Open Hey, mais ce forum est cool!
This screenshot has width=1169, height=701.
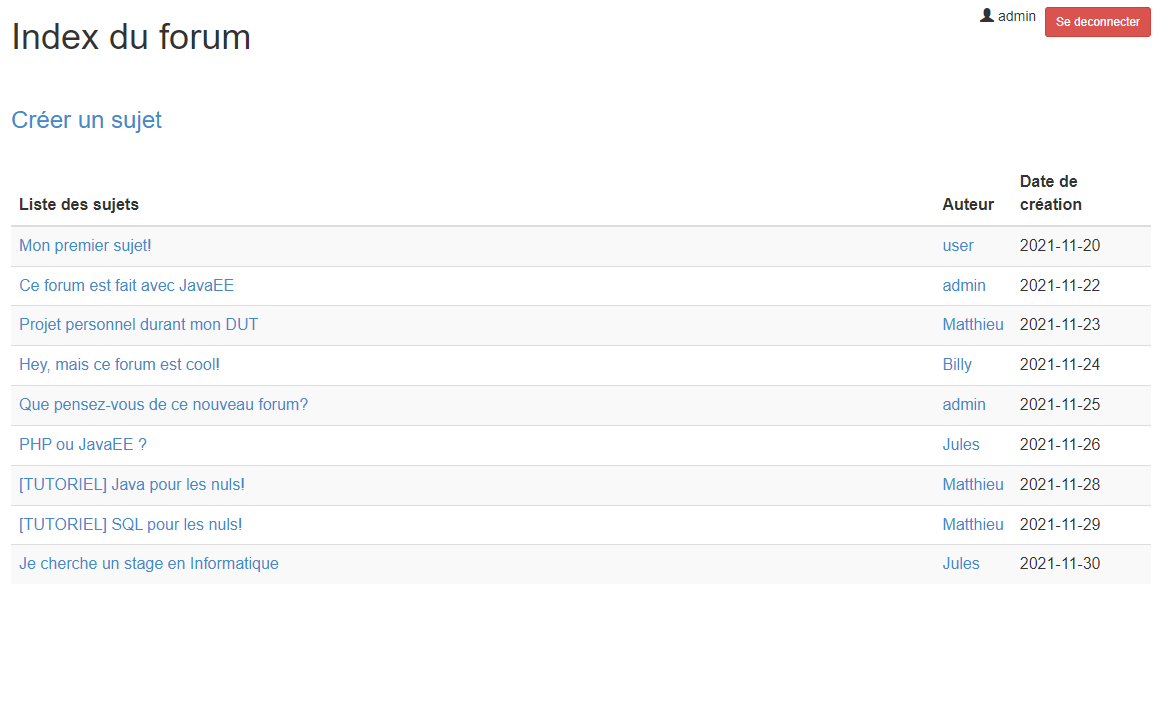pos(119,365)
